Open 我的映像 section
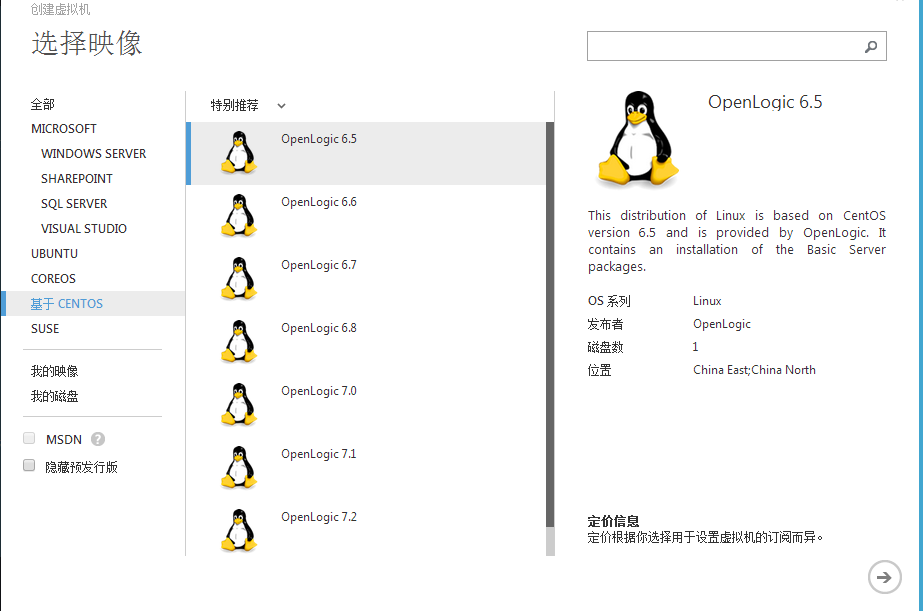Image resolution: width=923 pixels, height=611 pixels. [x=54, y=371]
